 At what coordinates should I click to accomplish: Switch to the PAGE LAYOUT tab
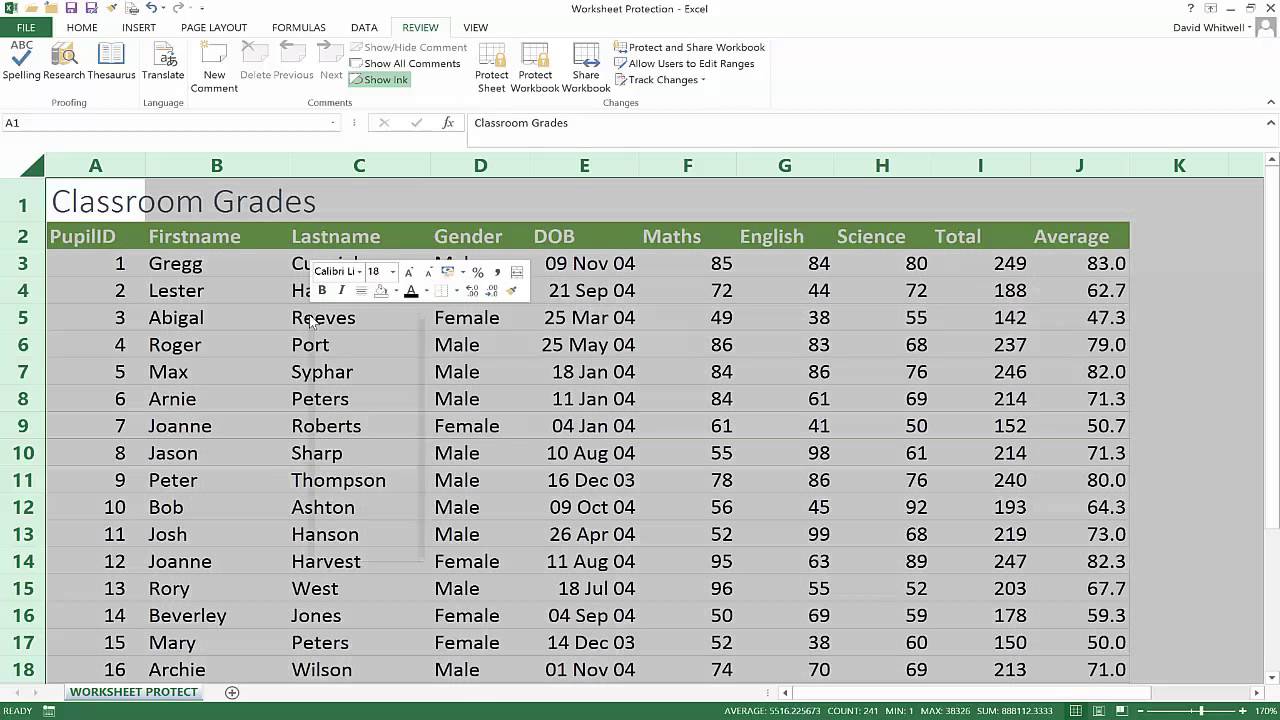[x=214, y=28]
